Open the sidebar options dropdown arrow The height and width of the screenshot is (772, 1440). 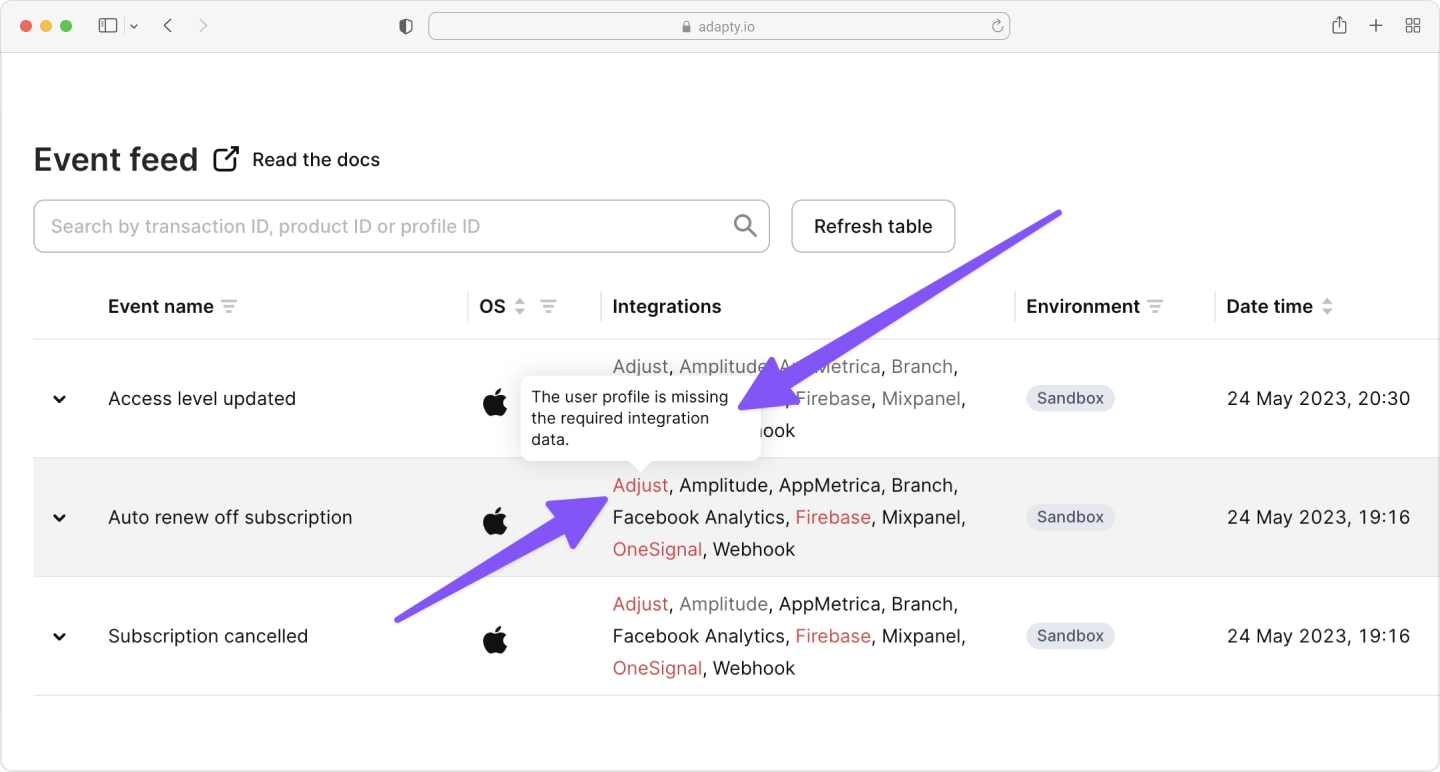point(134,27)
